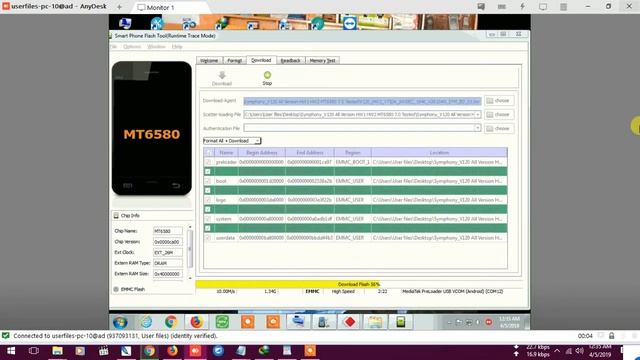Open Chrome on the remote taskbar

click(x=171, y=322)
